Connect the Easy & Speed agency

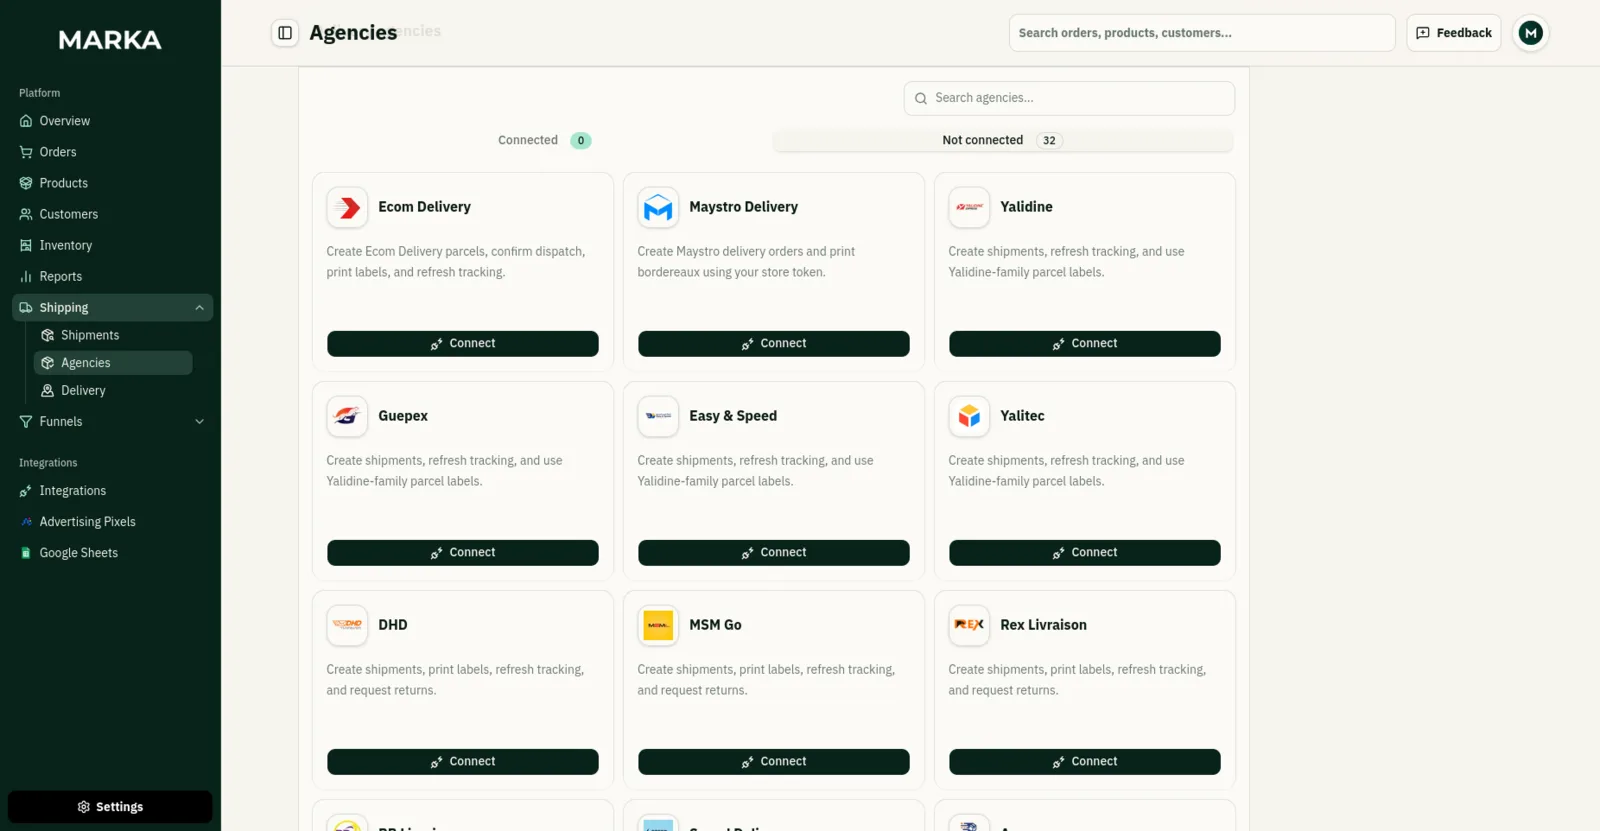click(x=774, y=553)
